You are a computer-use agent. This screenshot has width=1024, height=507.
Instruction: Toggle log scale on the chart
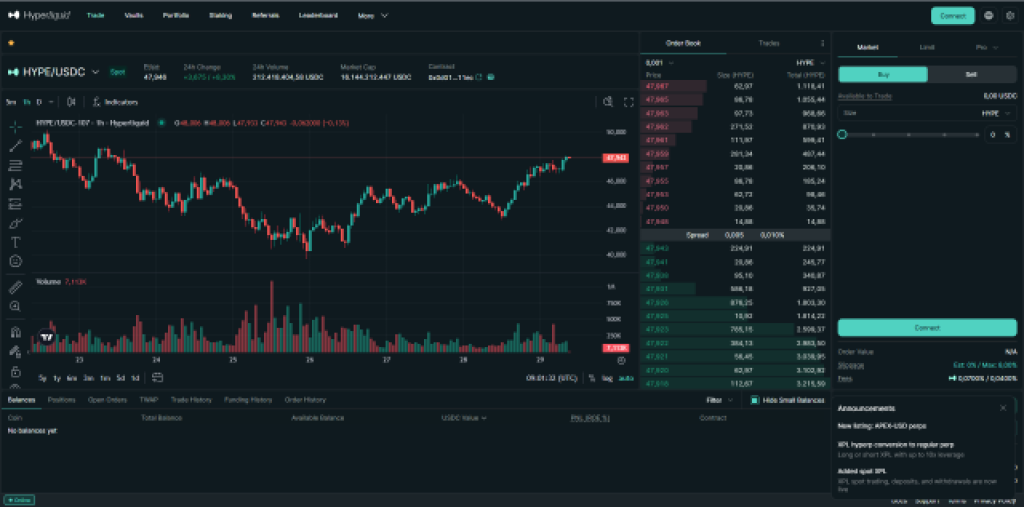[x=607, y=378]
